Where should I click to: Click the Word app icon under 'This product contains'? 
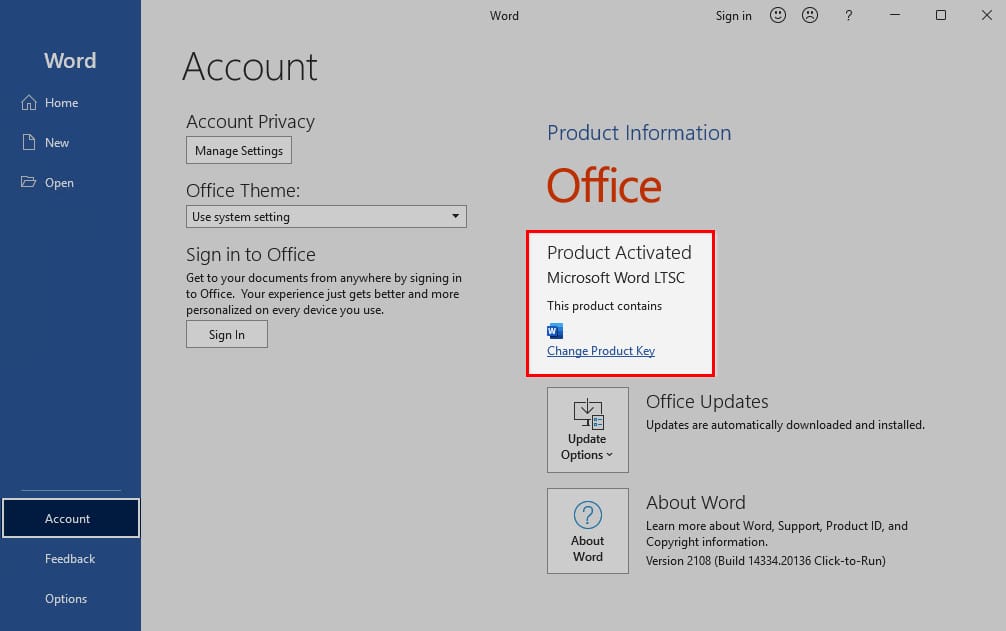[555, 331]
